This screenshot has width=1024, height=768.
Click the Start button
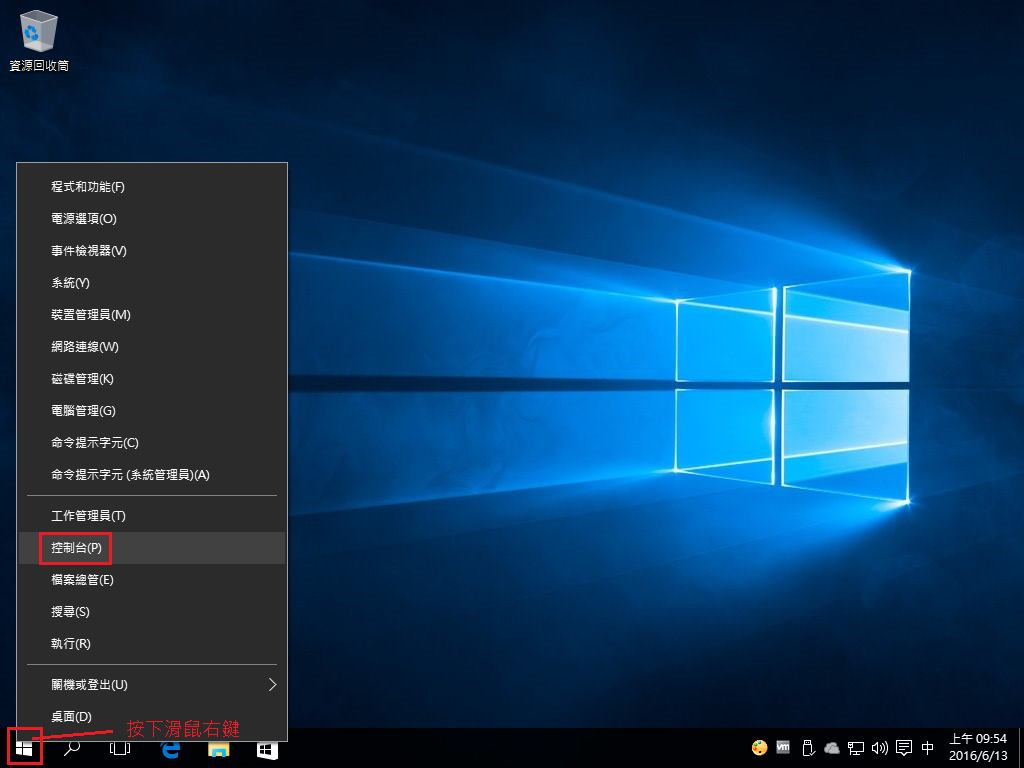(24, 747)
